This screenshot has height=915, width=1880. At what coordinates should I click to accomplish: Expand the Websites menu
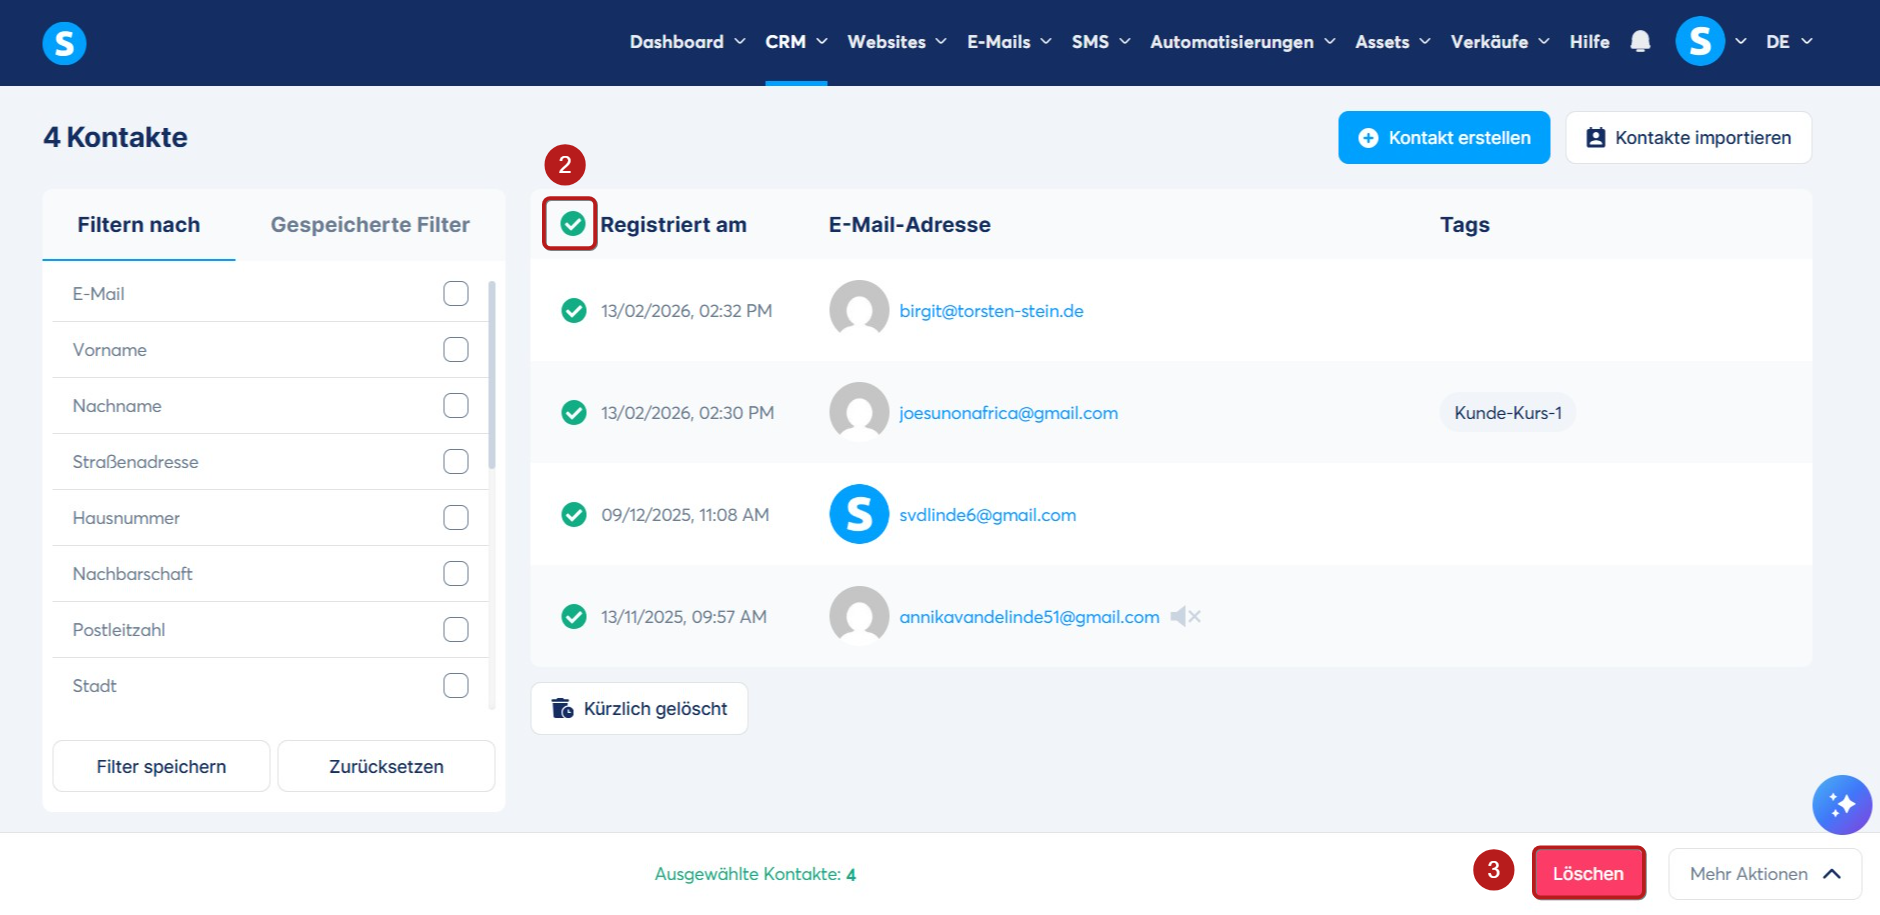tap(897, 42)
